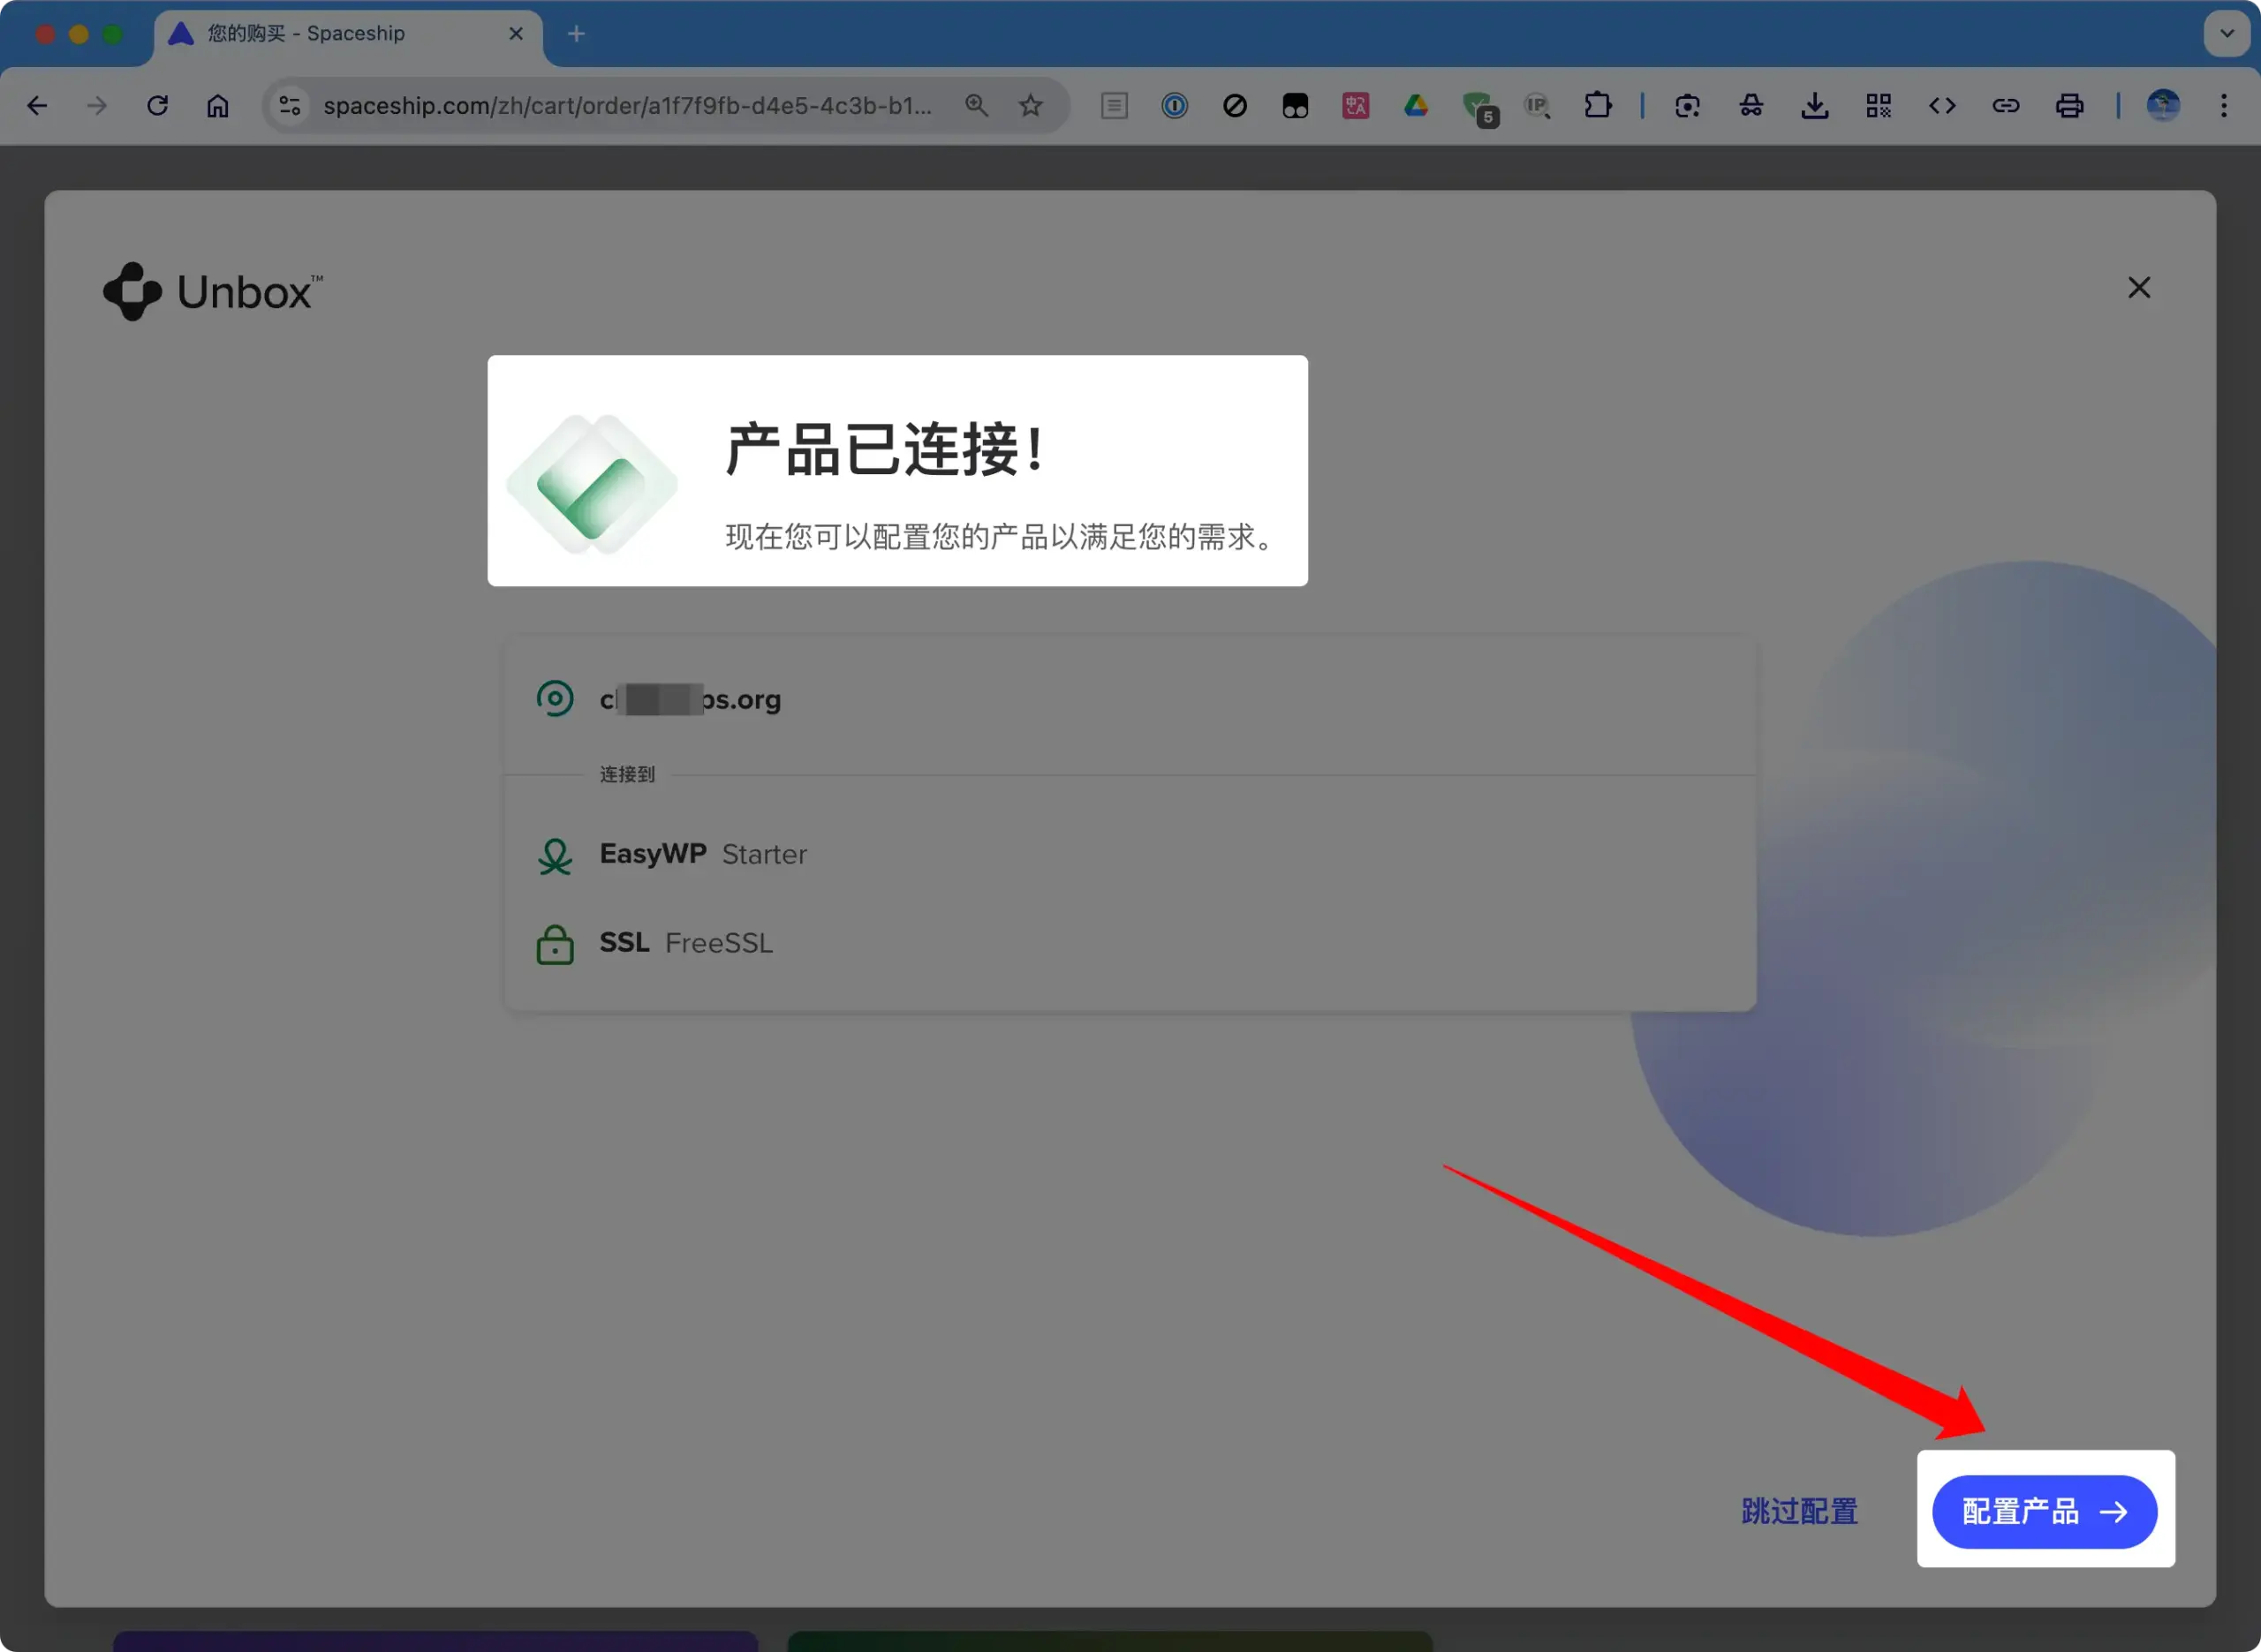Click the 跳过配置 link
The image size is (2261, 1652).
1799,1511
